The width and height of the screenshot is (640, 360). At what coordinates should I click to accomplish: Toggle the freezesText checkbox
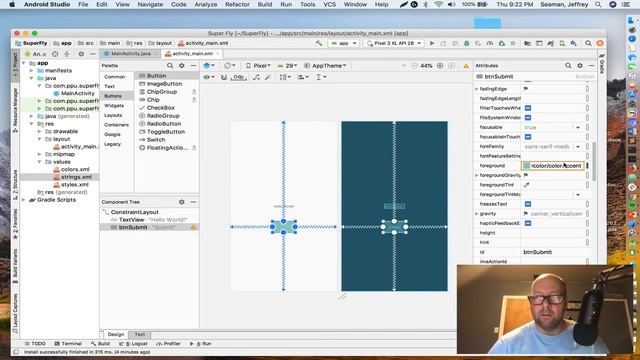click(528, 204)
